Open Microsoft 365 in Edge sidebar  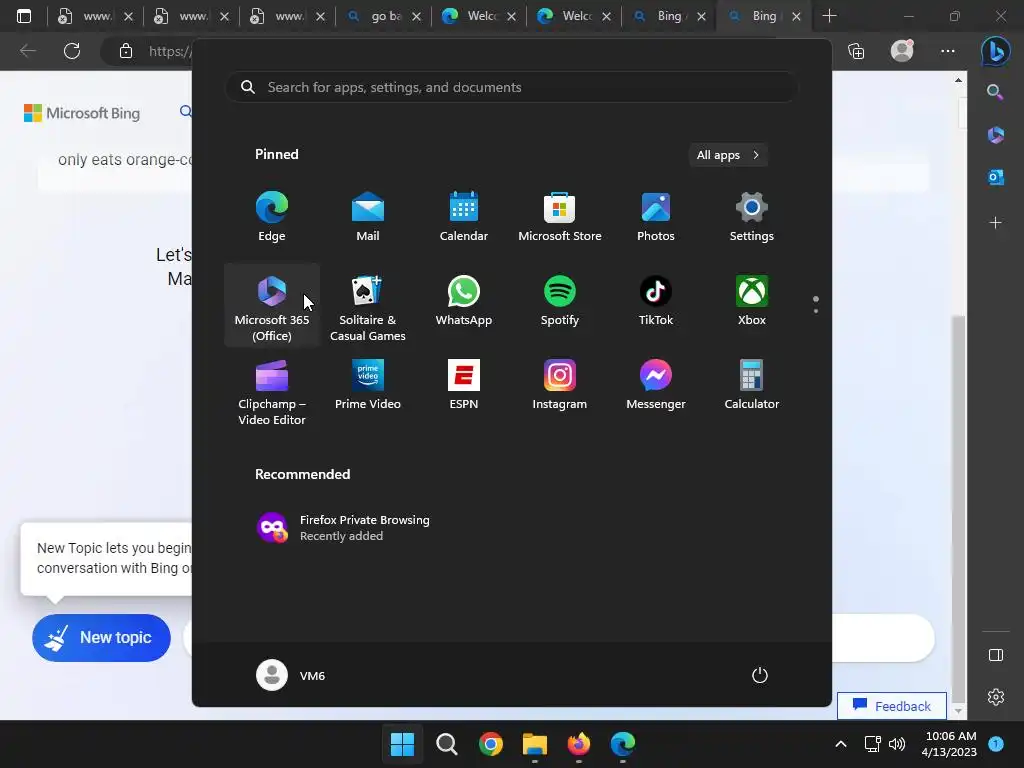[x=995, y=135]
